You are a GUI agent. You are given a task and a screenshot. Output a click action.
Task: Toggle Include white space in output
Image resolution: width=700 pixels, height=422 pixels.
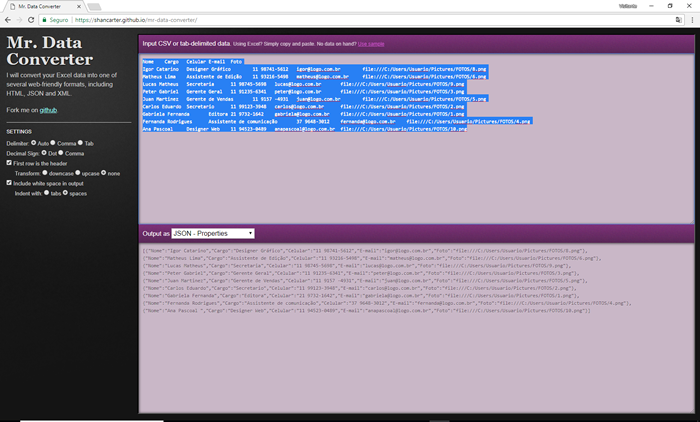[9, 183]
